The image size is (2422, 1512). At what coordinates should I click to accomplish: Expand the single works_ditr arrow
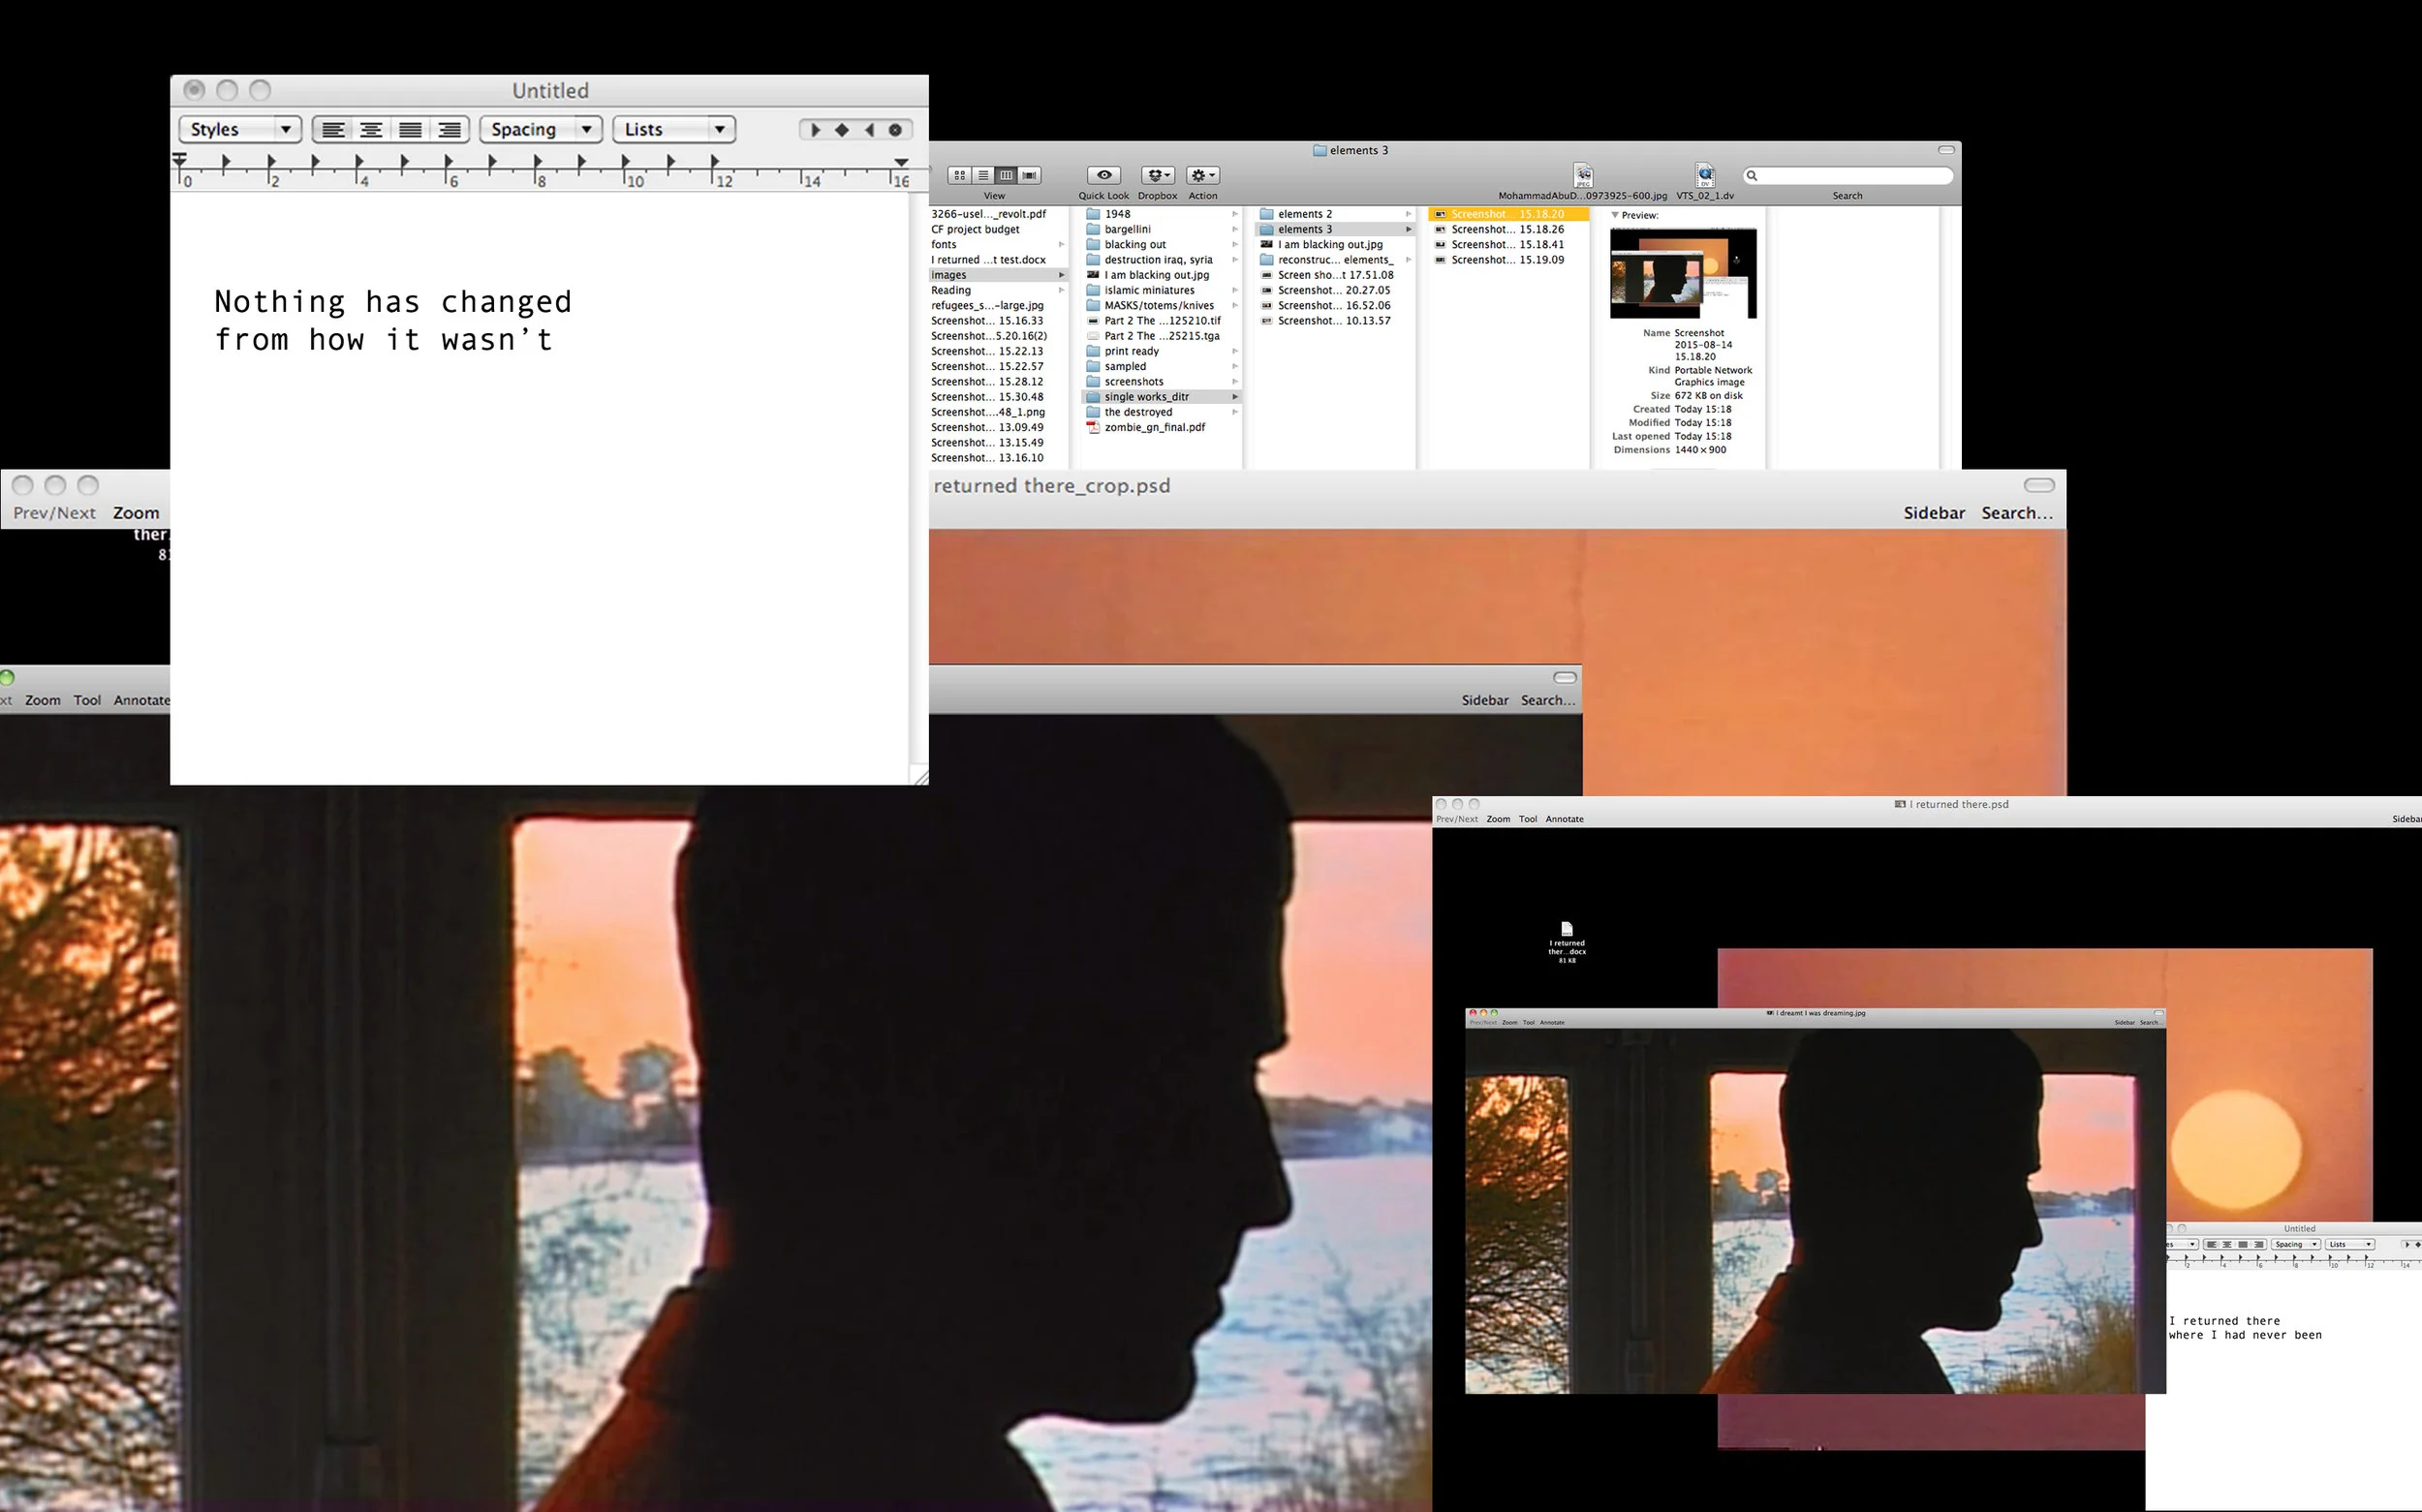[x=1235, y=397]
